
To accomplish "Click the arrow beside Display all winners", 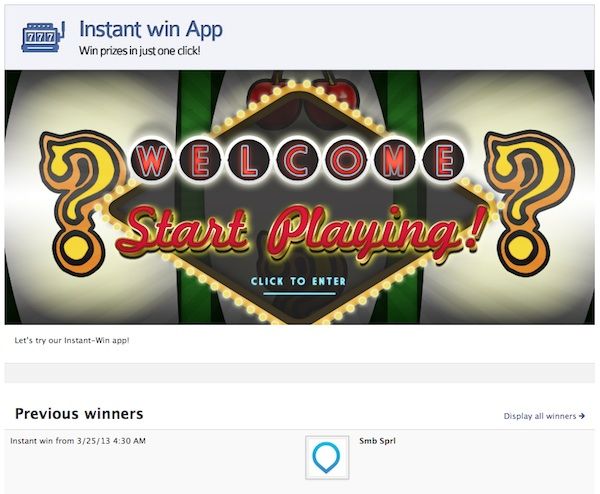I will (582, 416).
